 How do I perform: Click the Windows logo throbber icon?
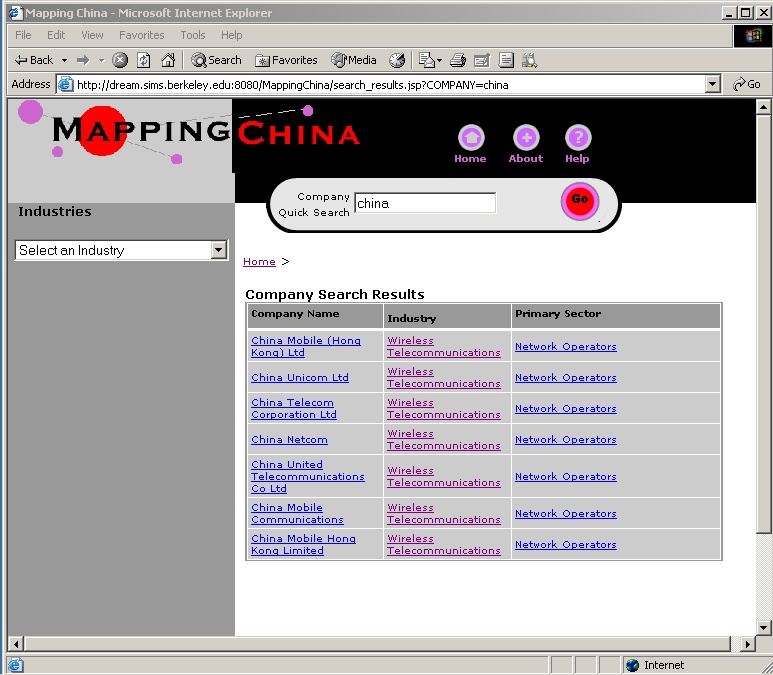[752, 36]
